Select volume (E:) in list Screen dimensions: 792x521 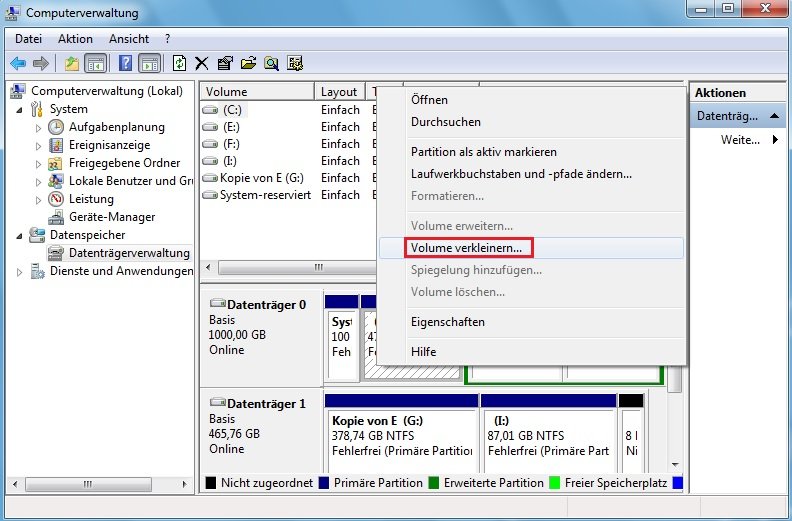point(231,127)
